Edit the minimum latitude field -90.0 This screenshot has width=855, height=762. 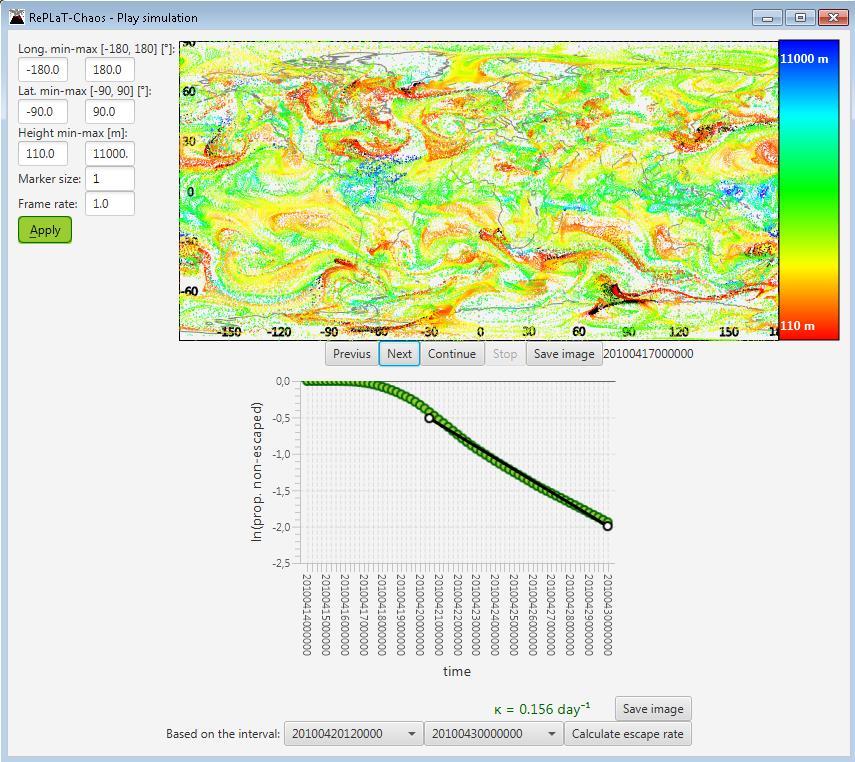43,112
